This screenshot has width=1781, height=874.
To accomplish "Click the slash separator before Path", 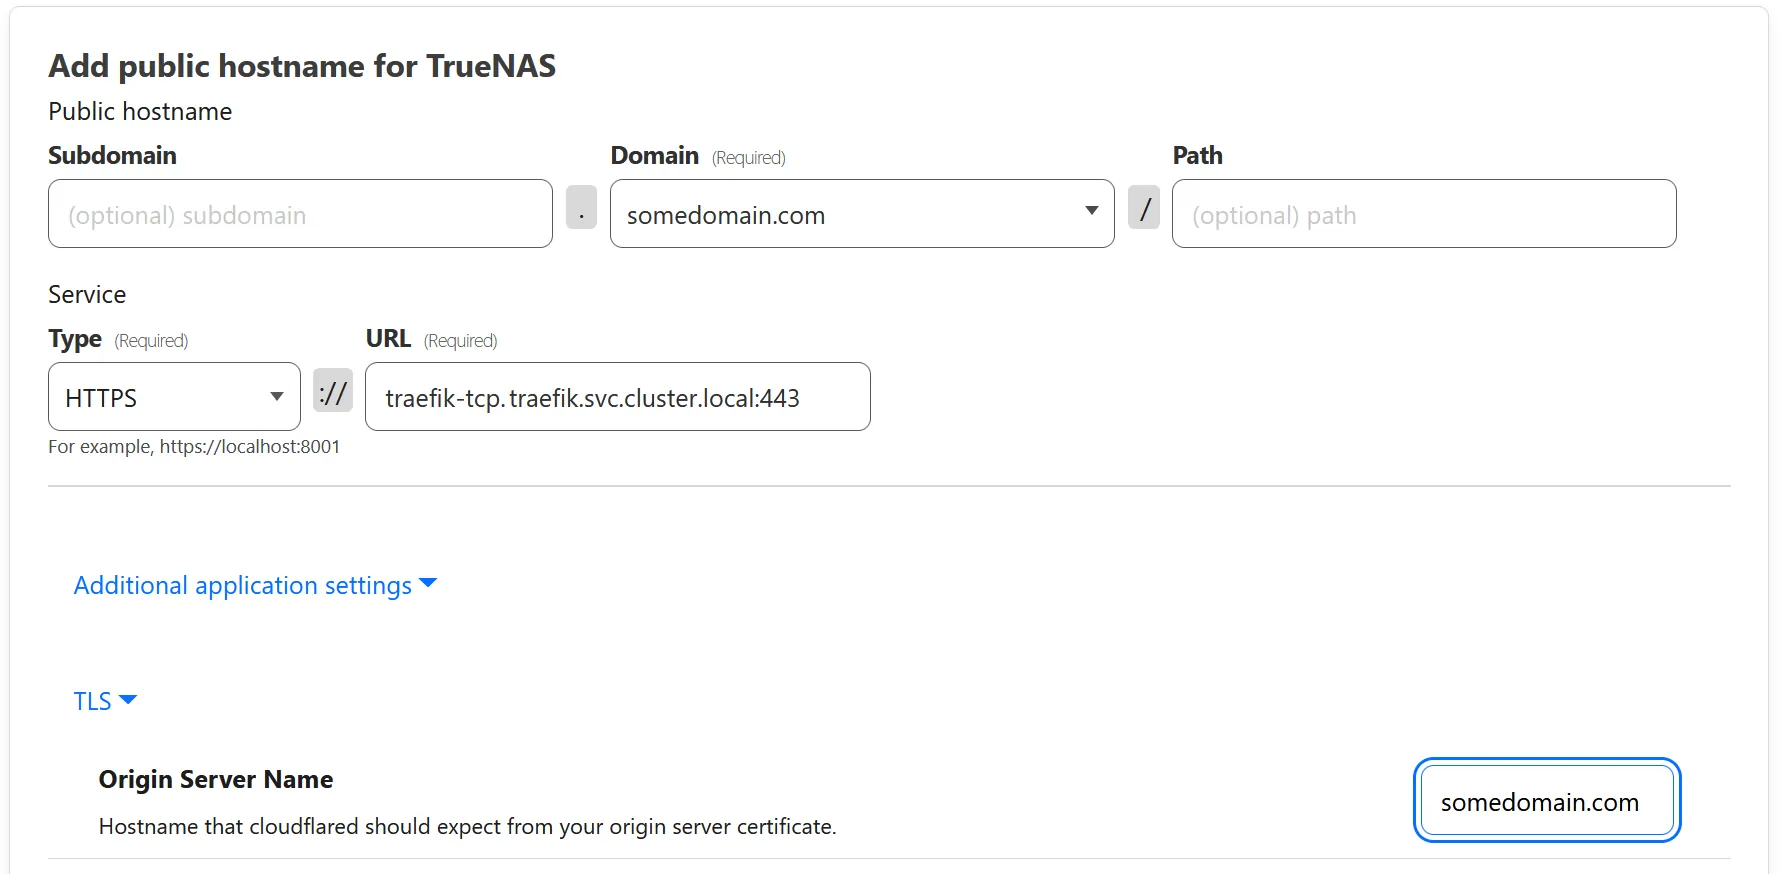I will point(1144,208).
